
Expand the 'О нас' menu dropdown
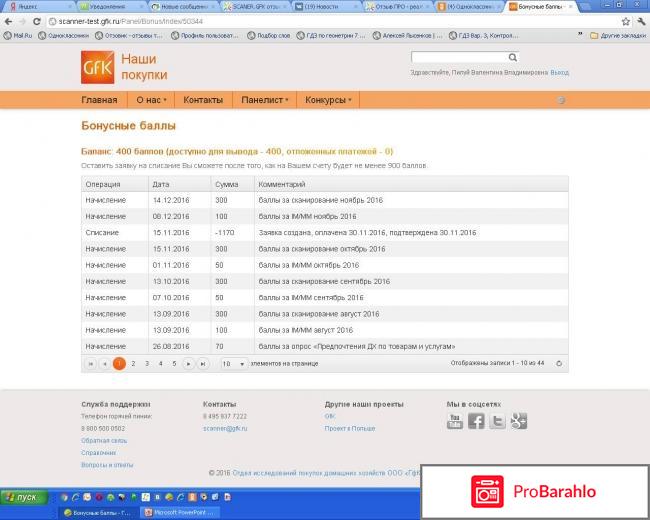[x=152, y=100]
